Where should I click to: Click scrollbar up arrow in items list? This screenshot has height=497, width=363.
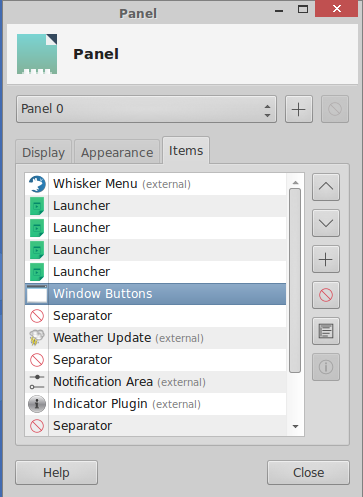(x=295, y=183)
